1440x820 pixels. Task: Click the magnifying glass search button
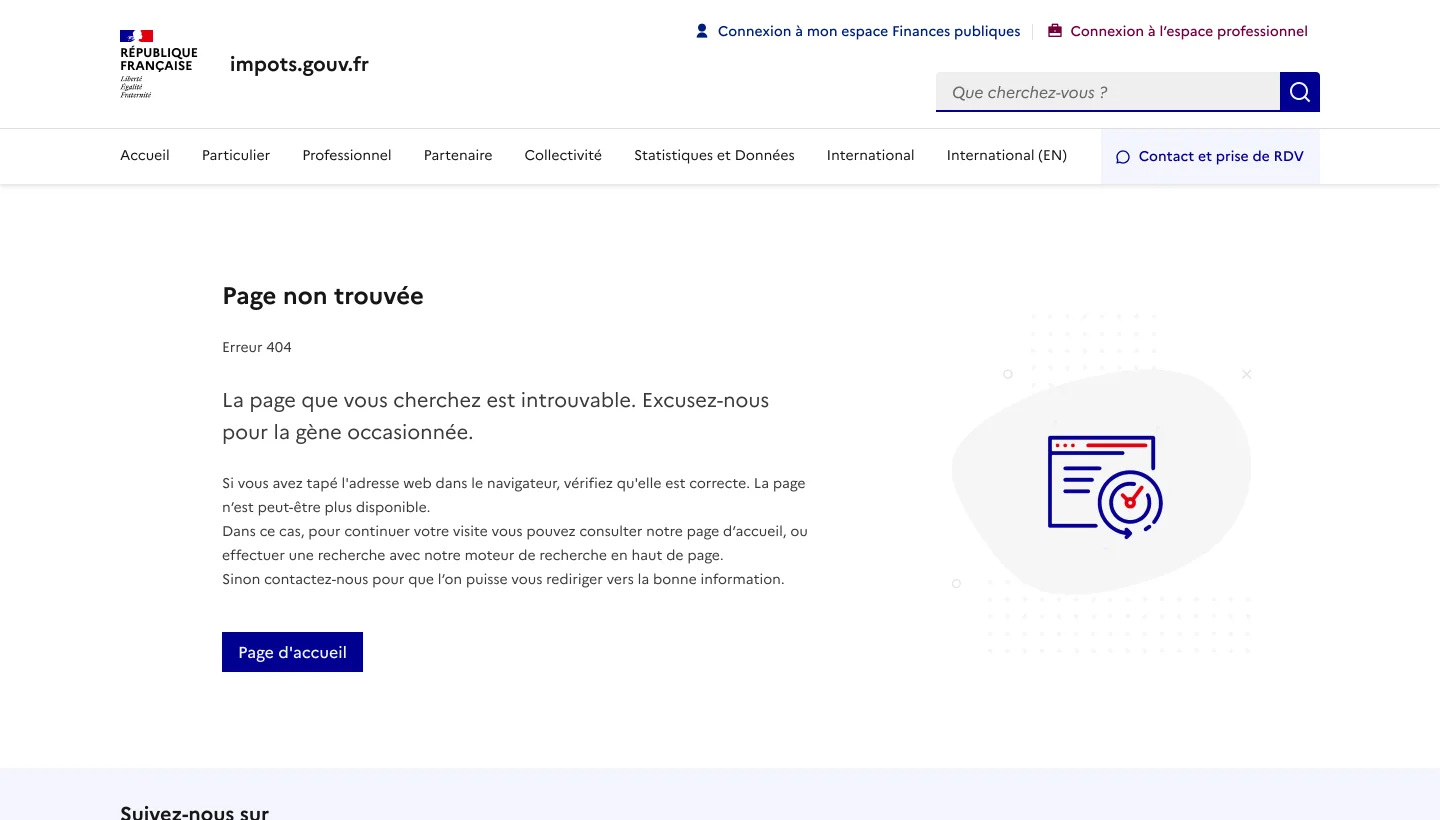point(1300,92)
